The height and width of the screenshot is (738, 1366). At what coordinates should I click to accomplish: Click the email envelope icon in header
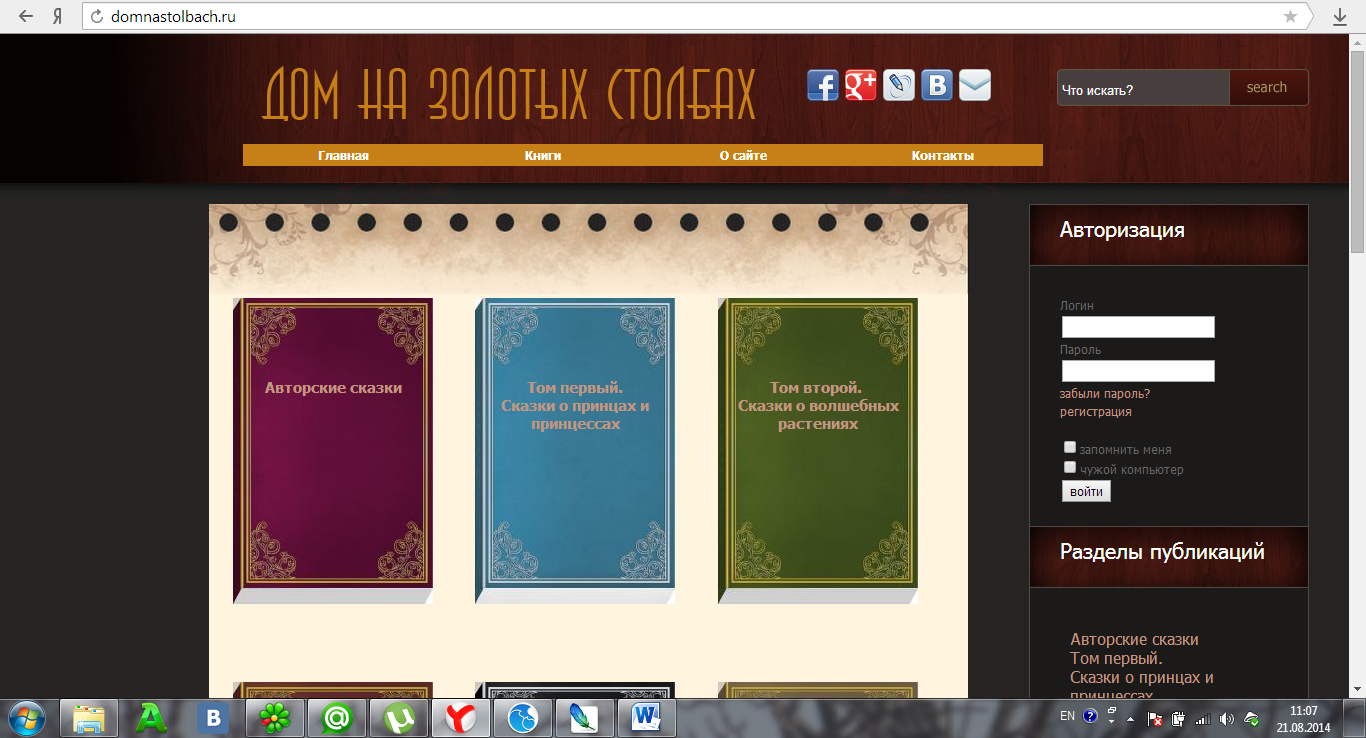(975, 86)
